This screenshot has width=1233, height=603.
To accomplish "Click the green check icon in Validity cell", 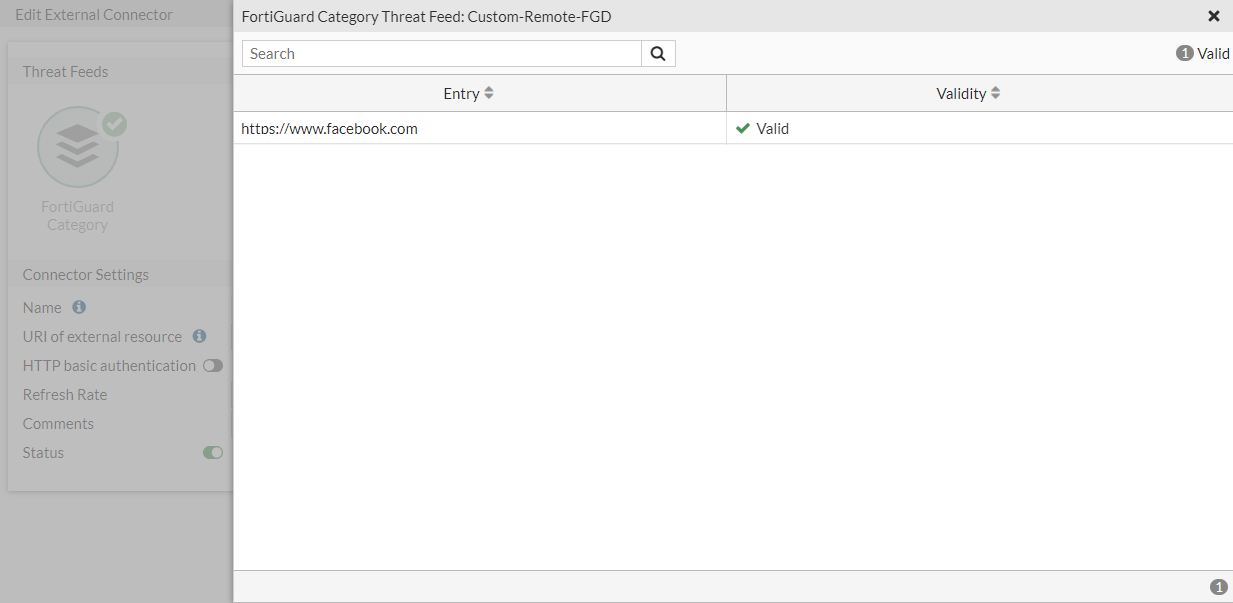I will click(x=743, y=128).
